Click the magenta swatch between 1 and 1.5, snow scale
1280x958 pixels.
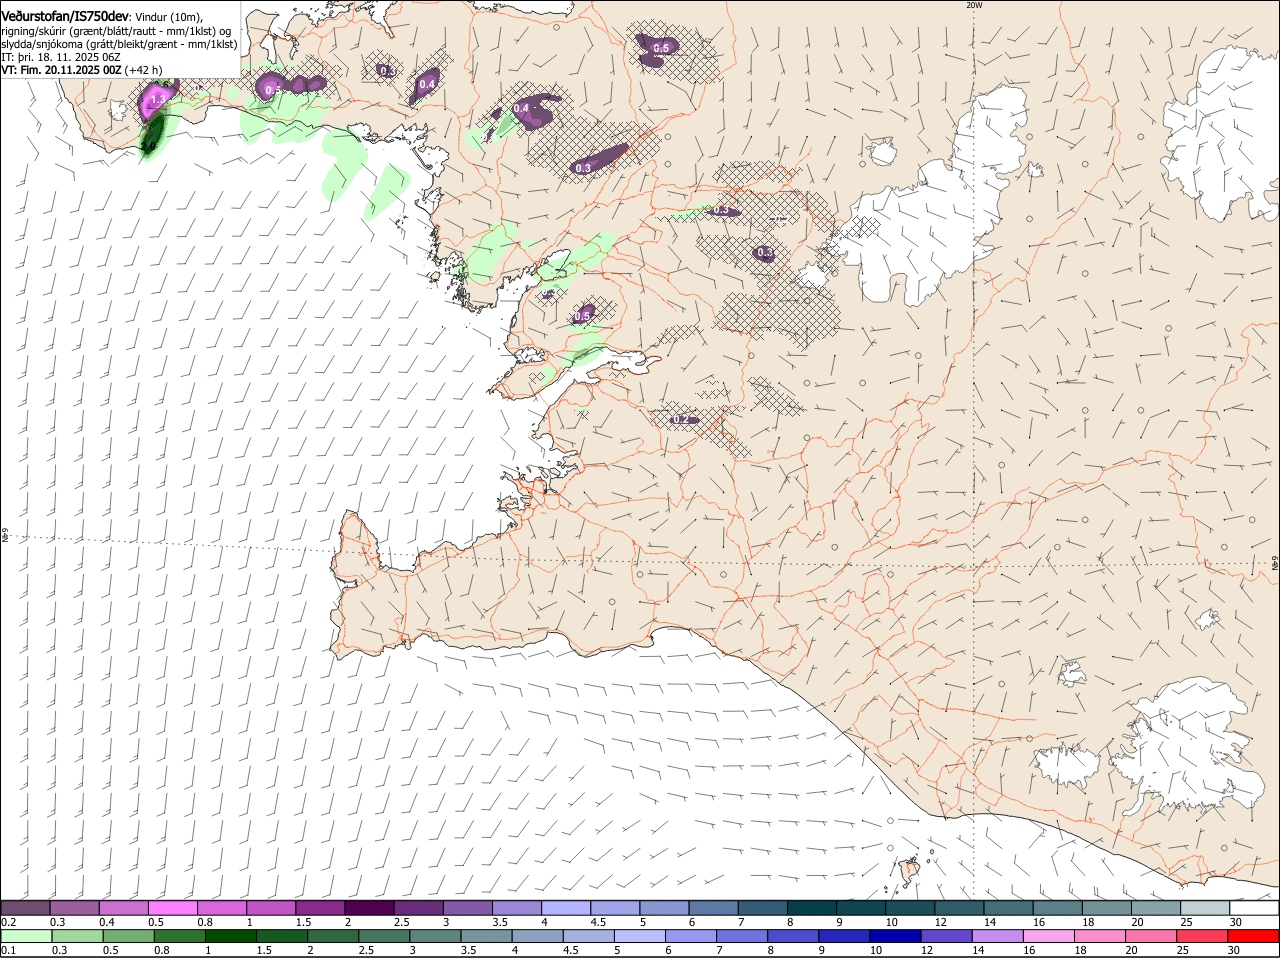271,908
